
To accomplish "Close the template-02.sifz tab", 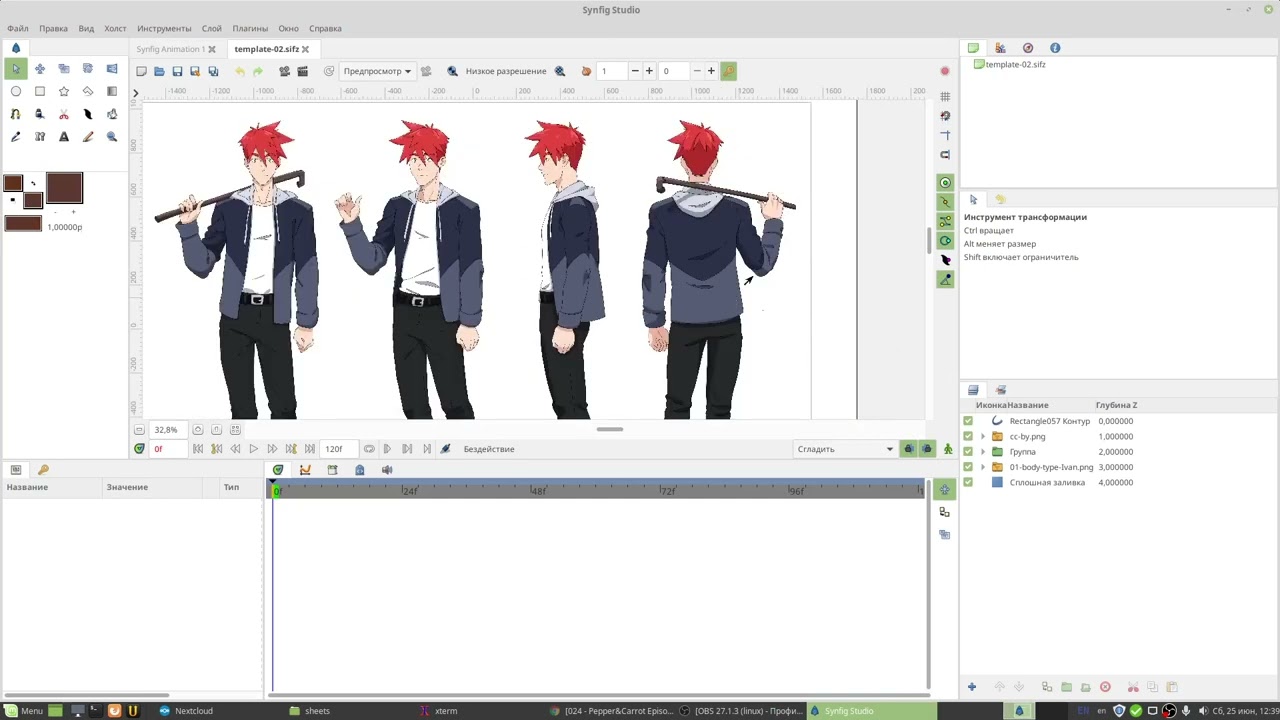I will tap(305, 49).
